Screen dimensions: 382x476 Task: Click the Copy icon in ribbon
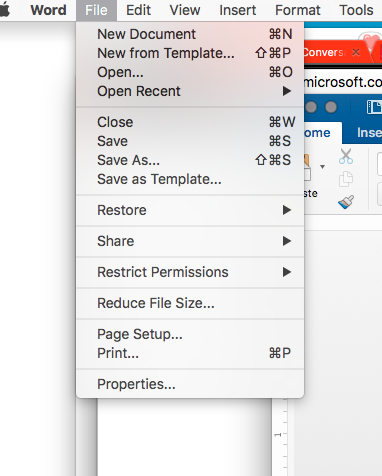pyautogui.click(x=346, y=179)
